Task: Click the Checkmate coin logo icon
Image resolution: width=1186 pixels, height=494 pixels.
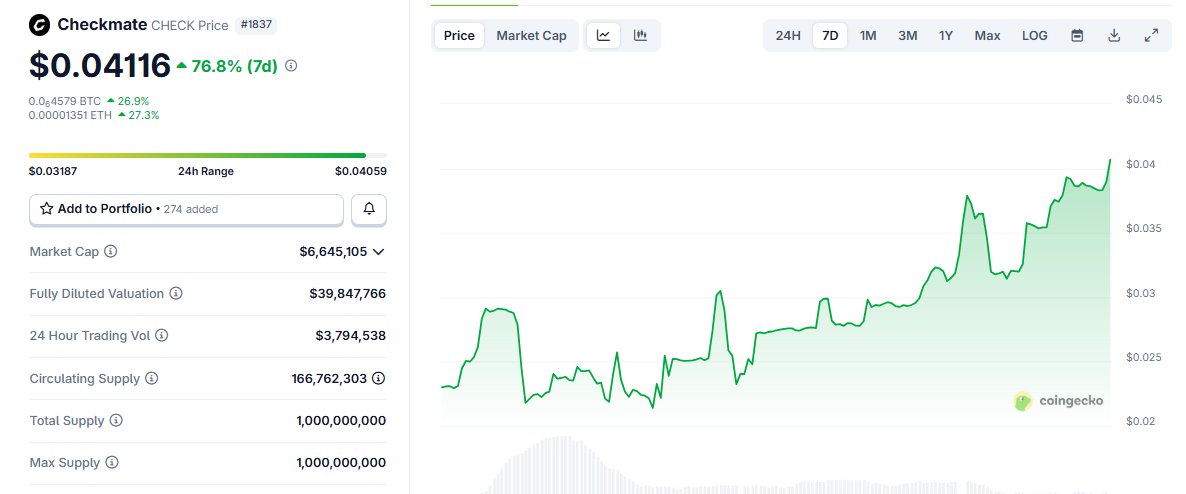Action: 39,25
